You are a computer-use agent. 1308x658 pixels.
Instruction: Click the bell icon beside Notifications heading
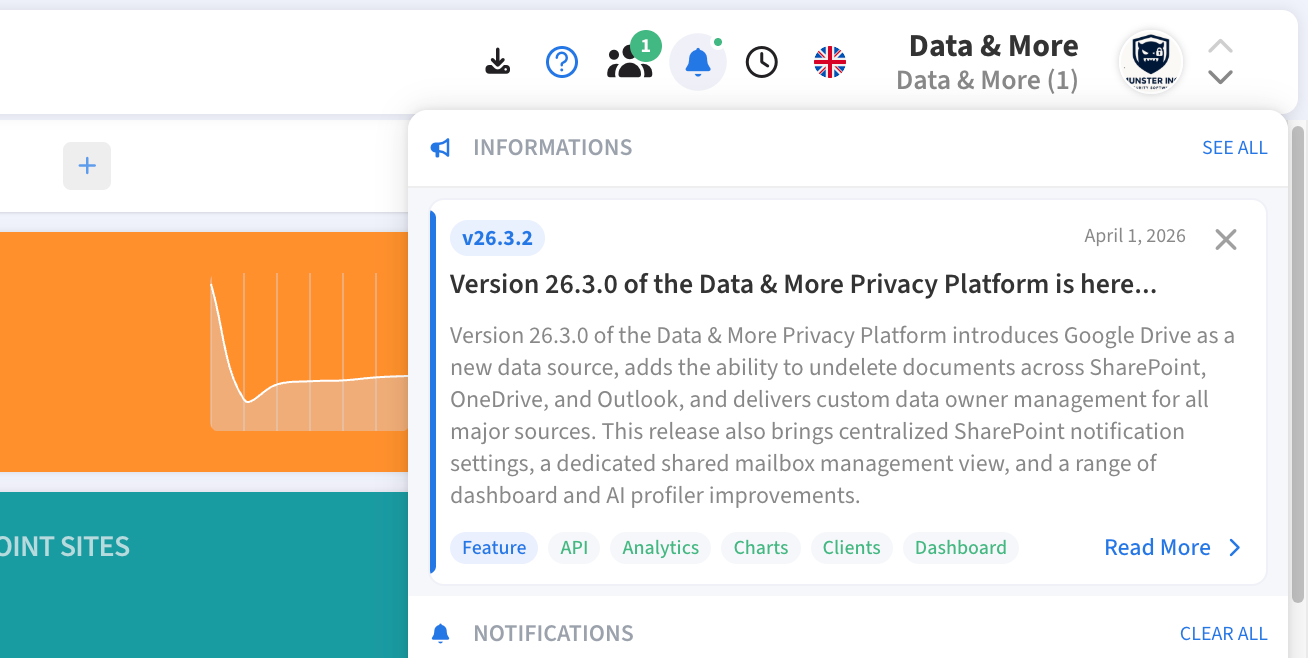pyautogui.click(x=440, y=634)
